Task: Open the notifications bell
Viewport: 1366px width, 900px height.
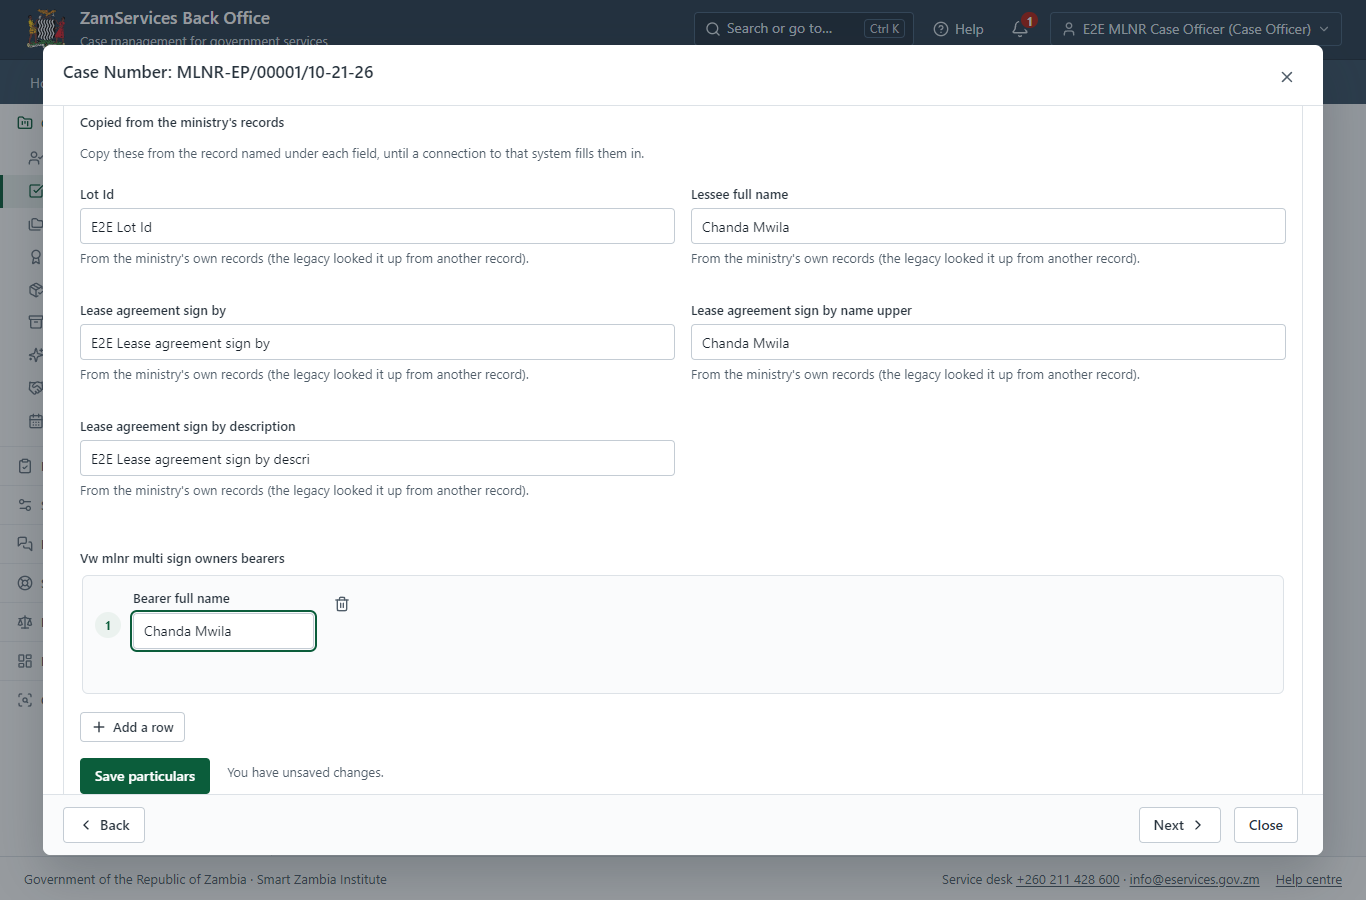Action: pyautogui.click(x=1020, y=29)
